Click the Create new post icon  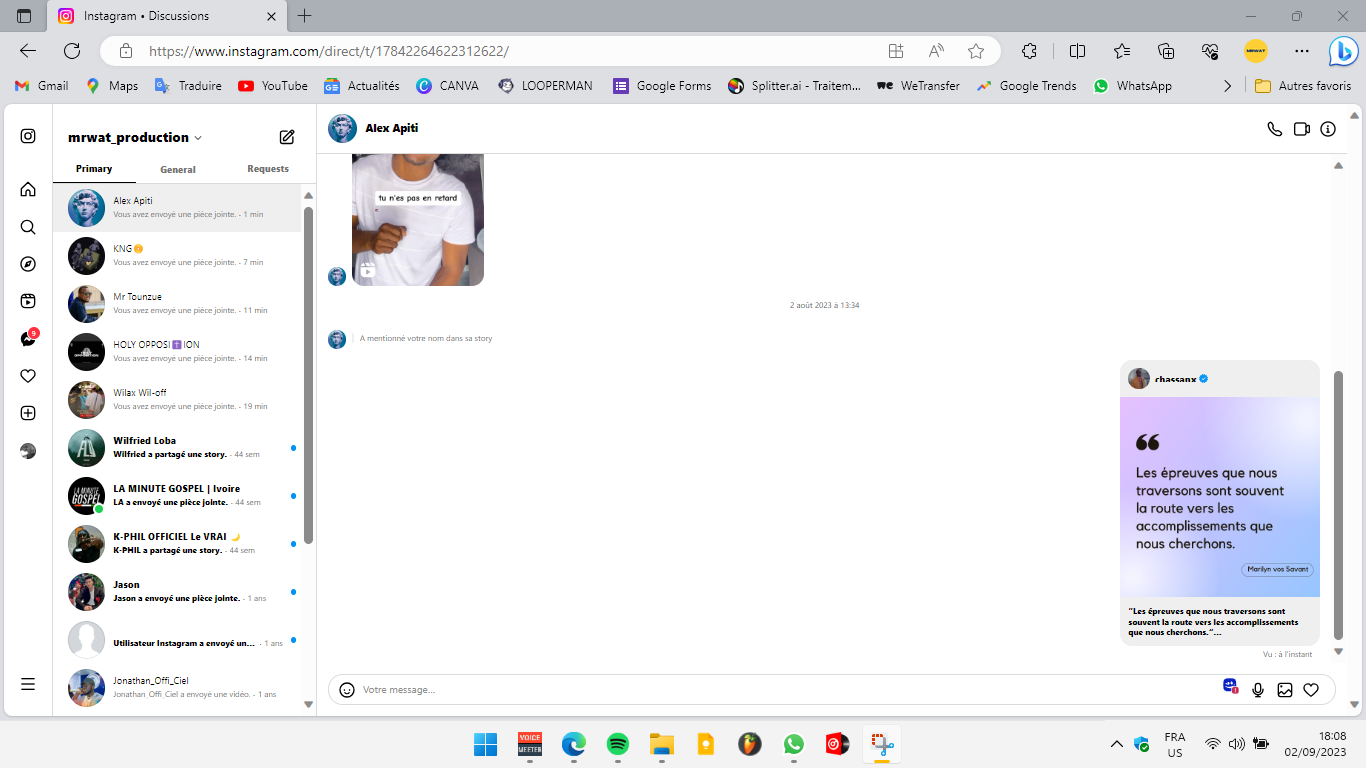28,413
